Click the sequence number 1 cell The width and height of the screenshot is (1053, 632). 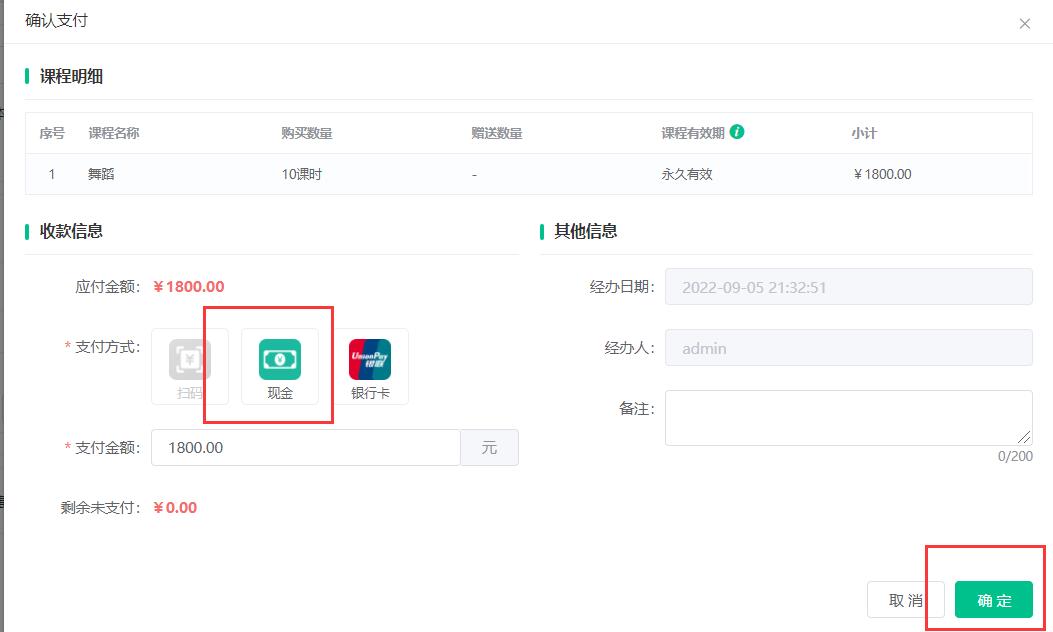[x=52, y=174]
